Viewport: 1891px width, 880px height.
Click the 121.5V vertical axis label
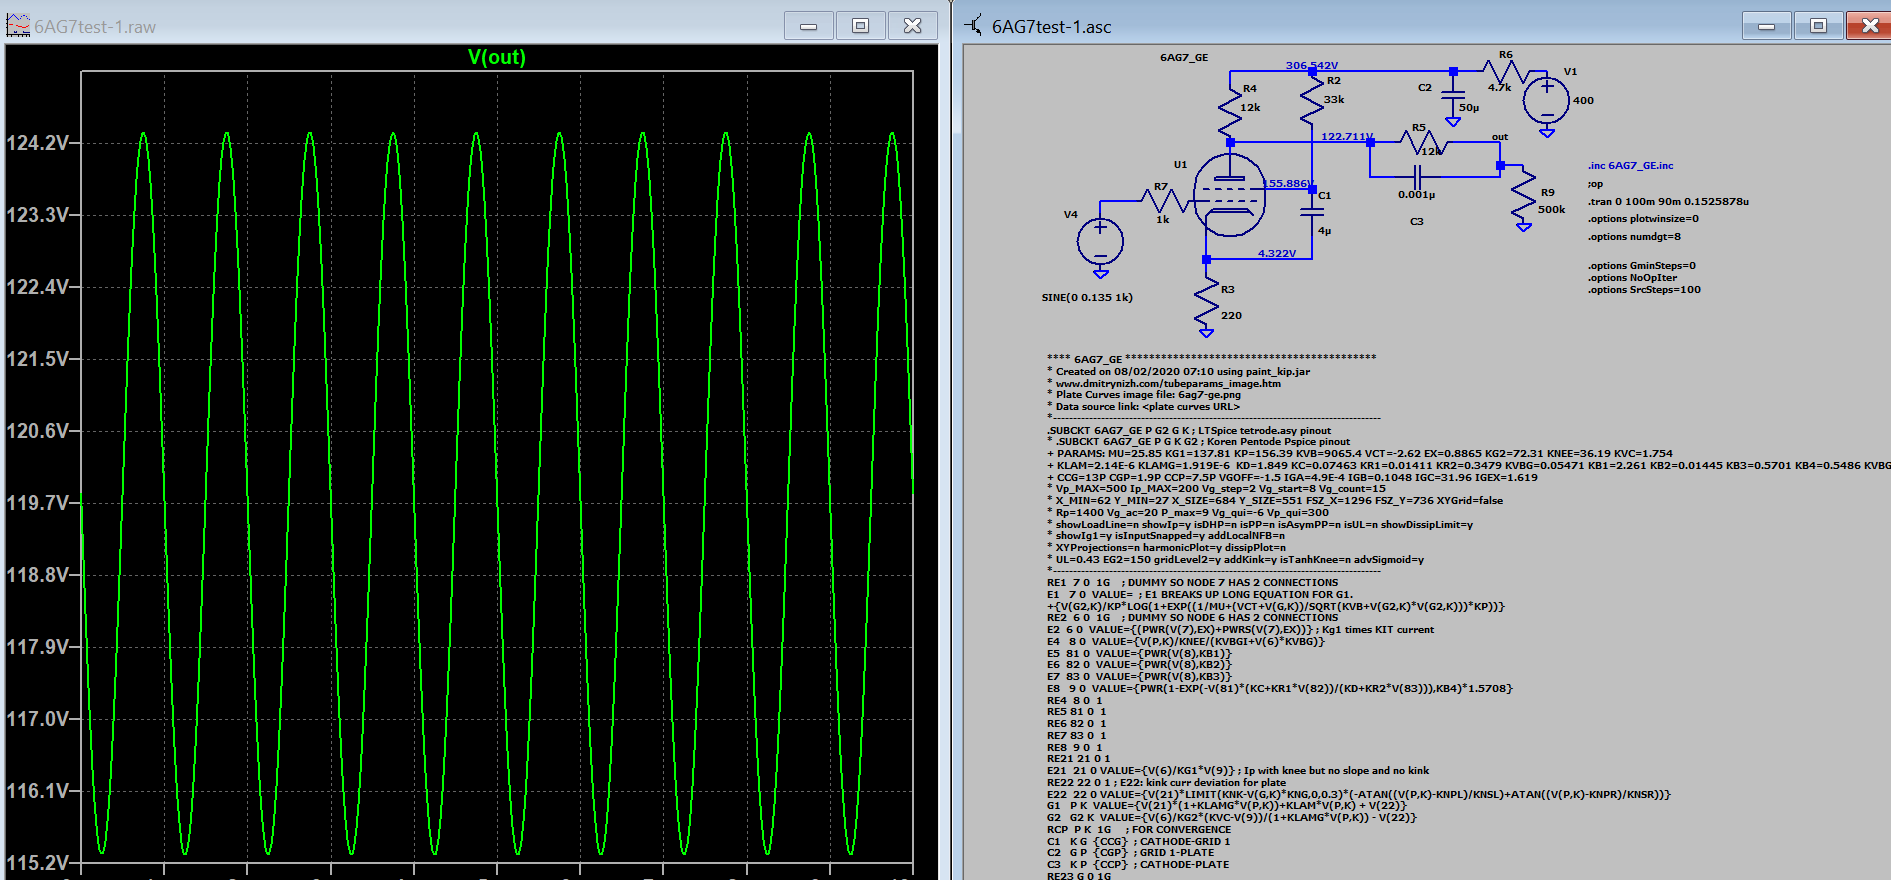tap(37, 359)
